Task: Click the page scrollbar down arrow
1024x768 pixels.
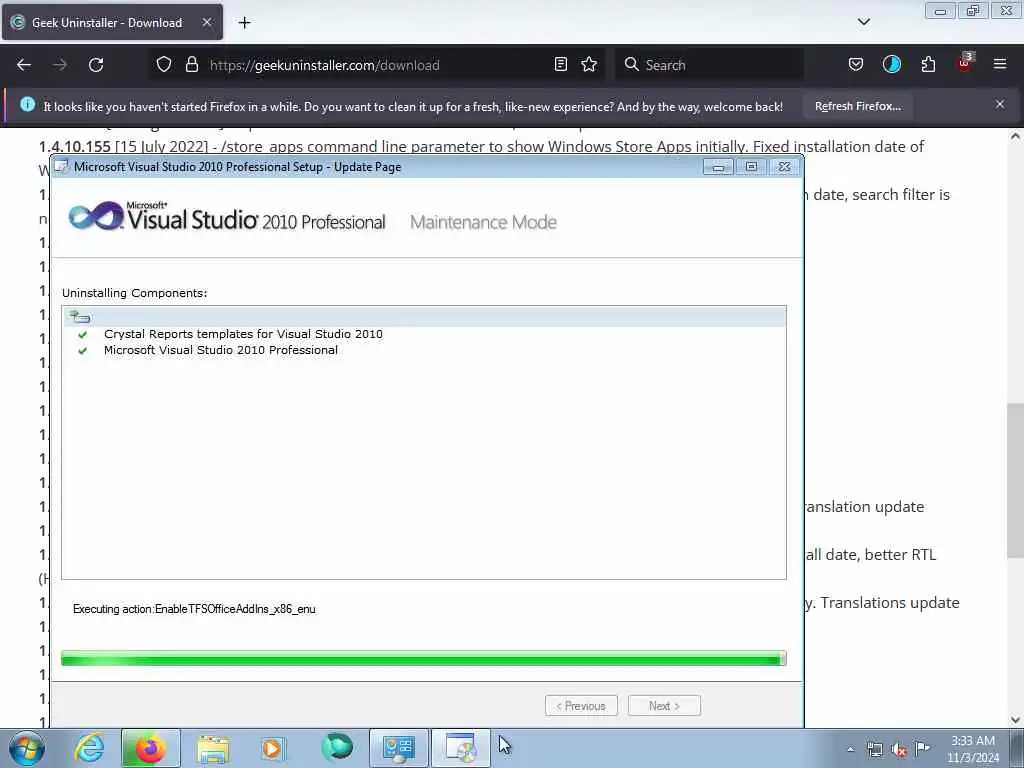Action: coord(1015,720)
